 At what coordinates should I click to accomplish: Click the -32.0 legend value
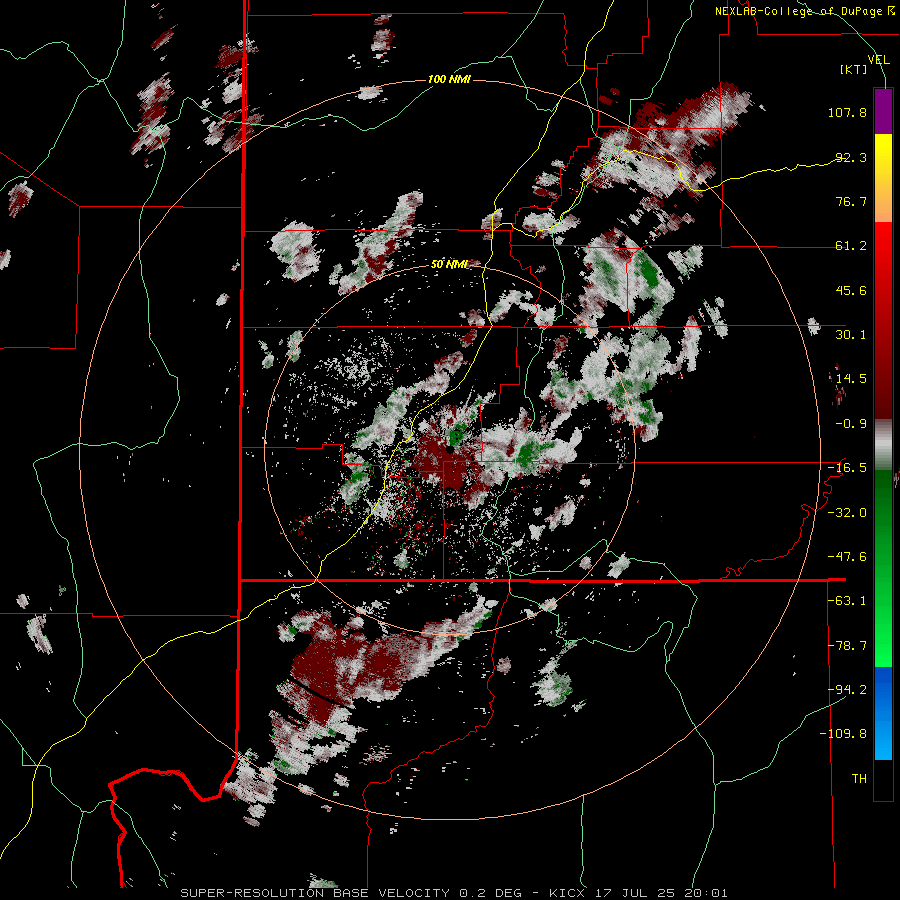(x=847, y=513)
